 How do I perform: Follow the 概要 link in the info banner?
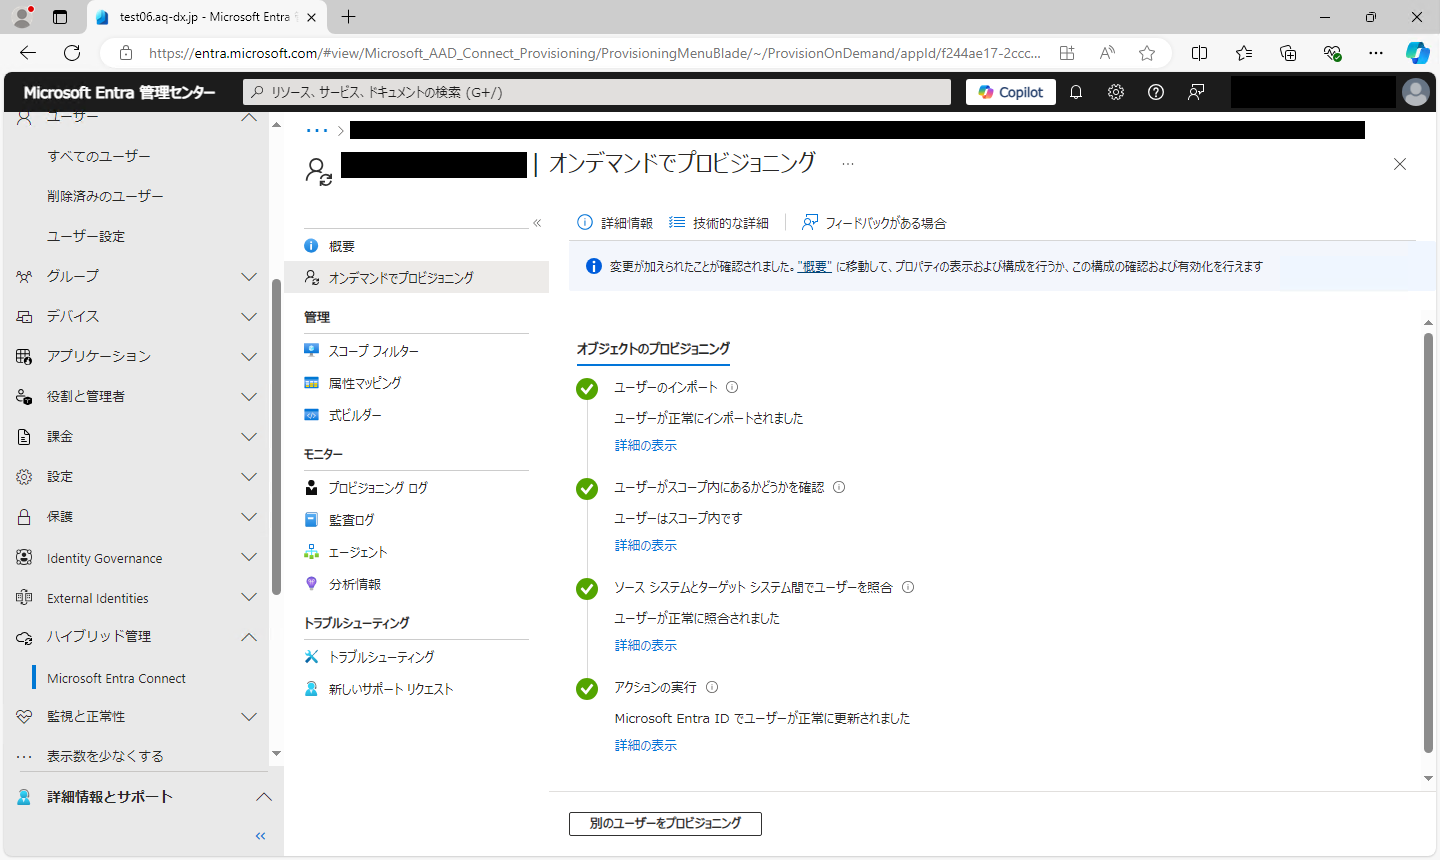(814, 267)
